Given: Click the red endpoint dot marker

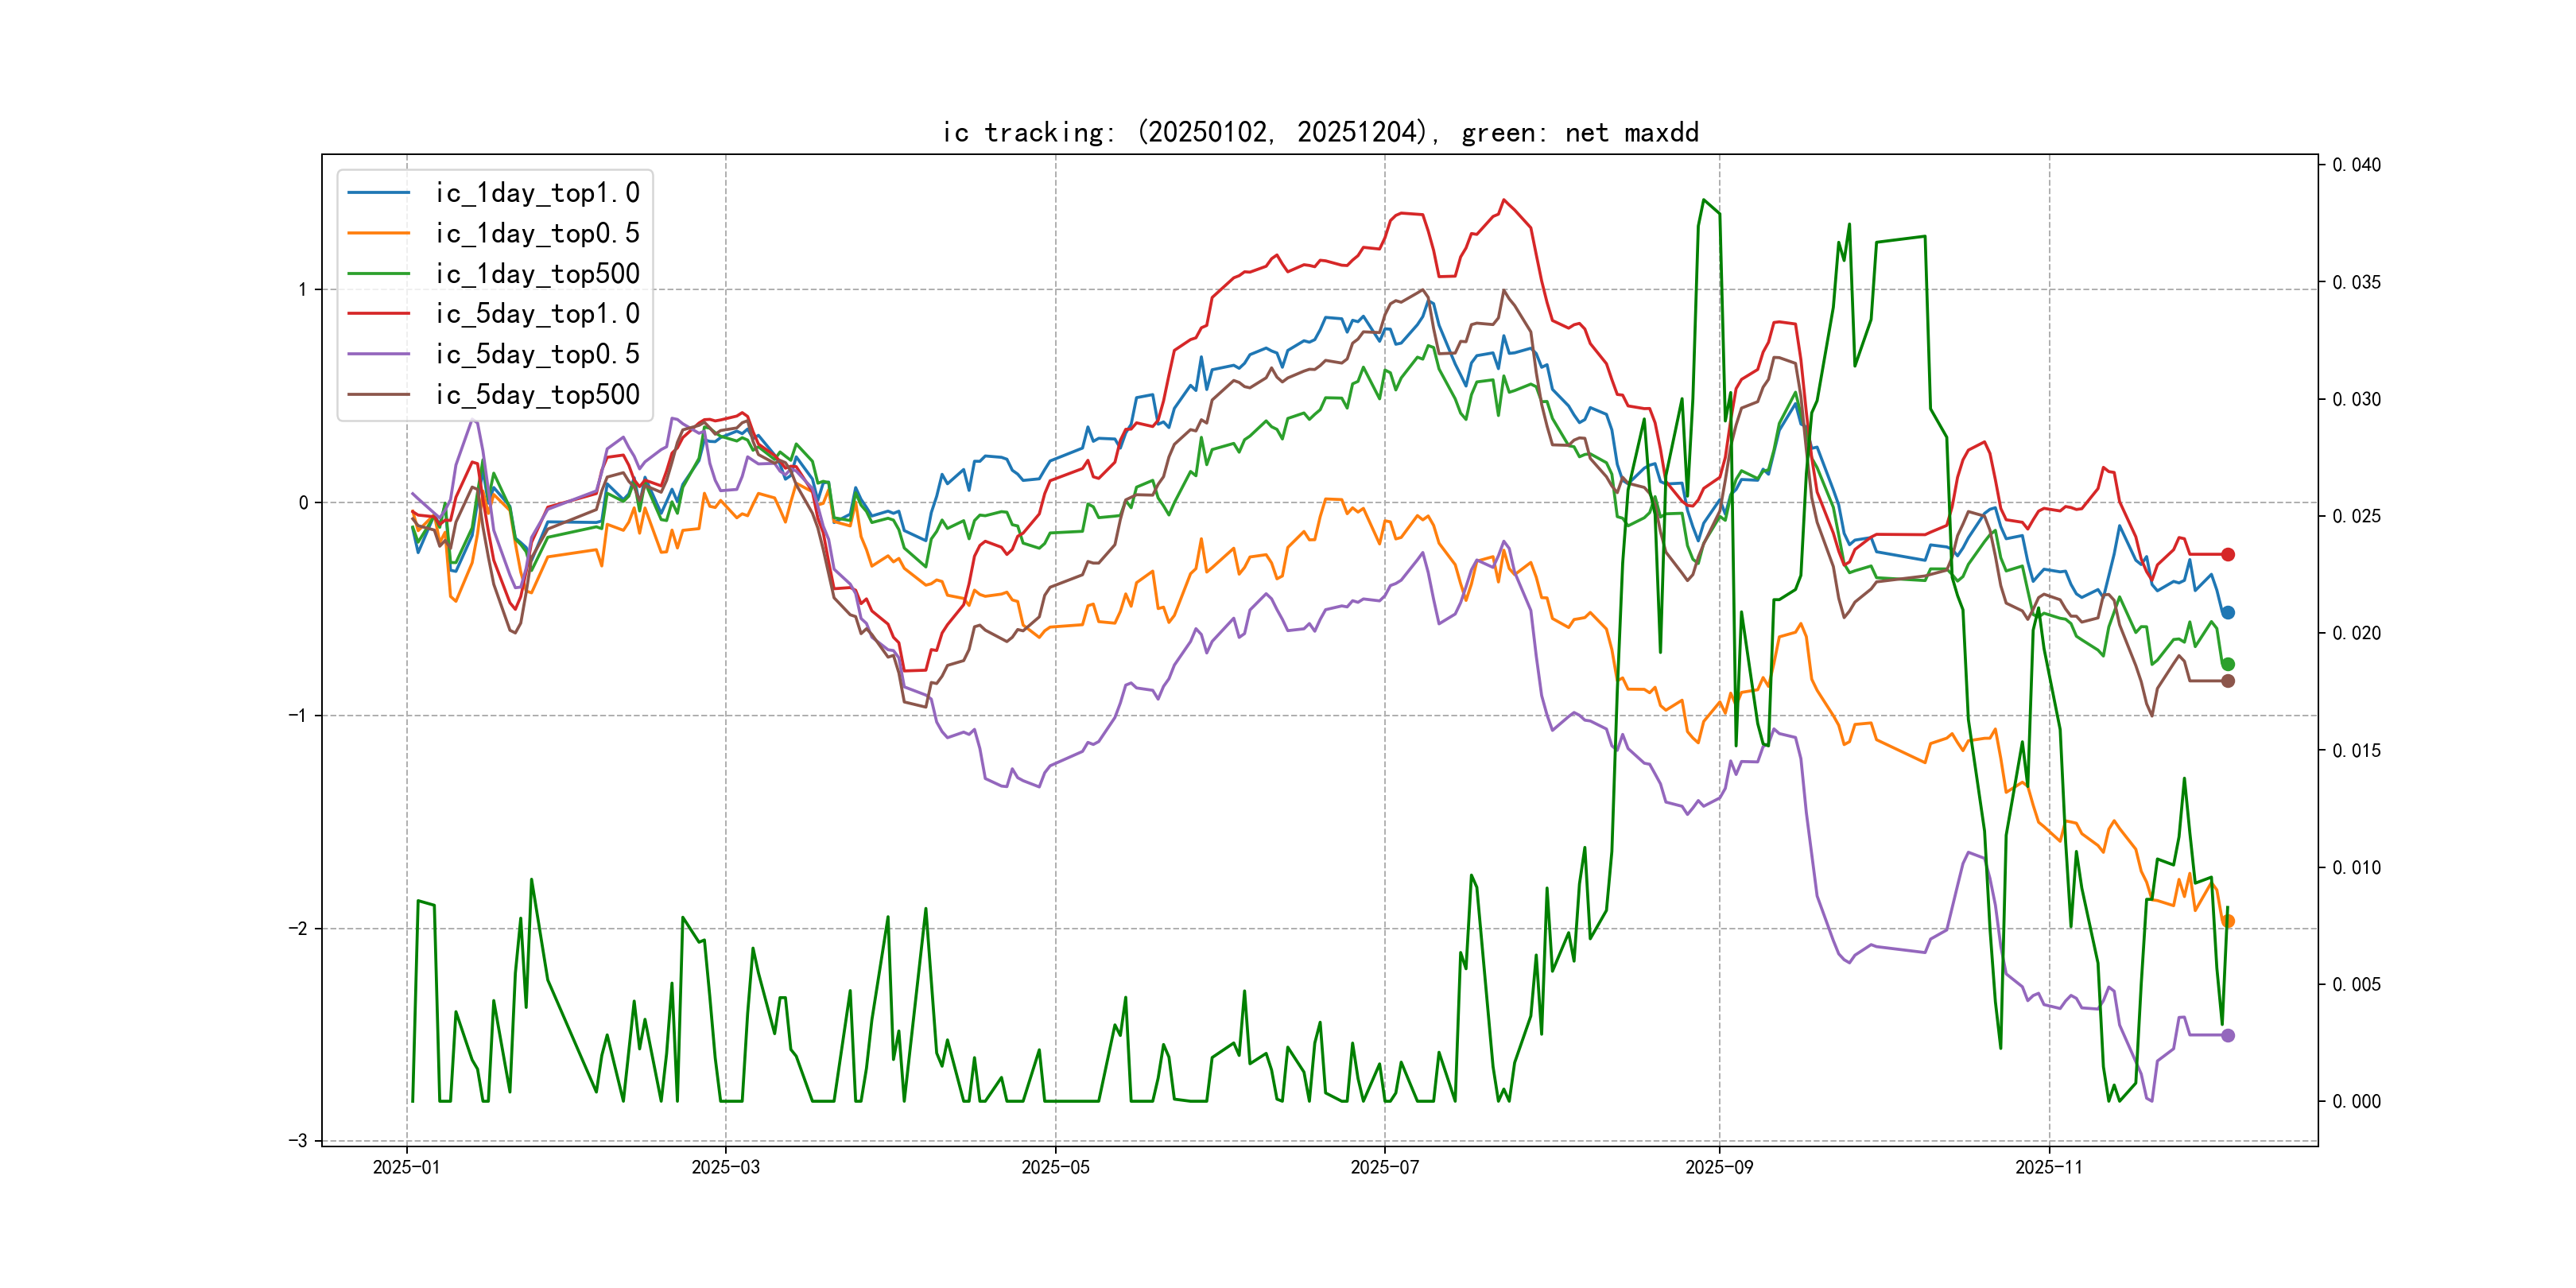Looking at the screenshot, I should point(2228,554).
